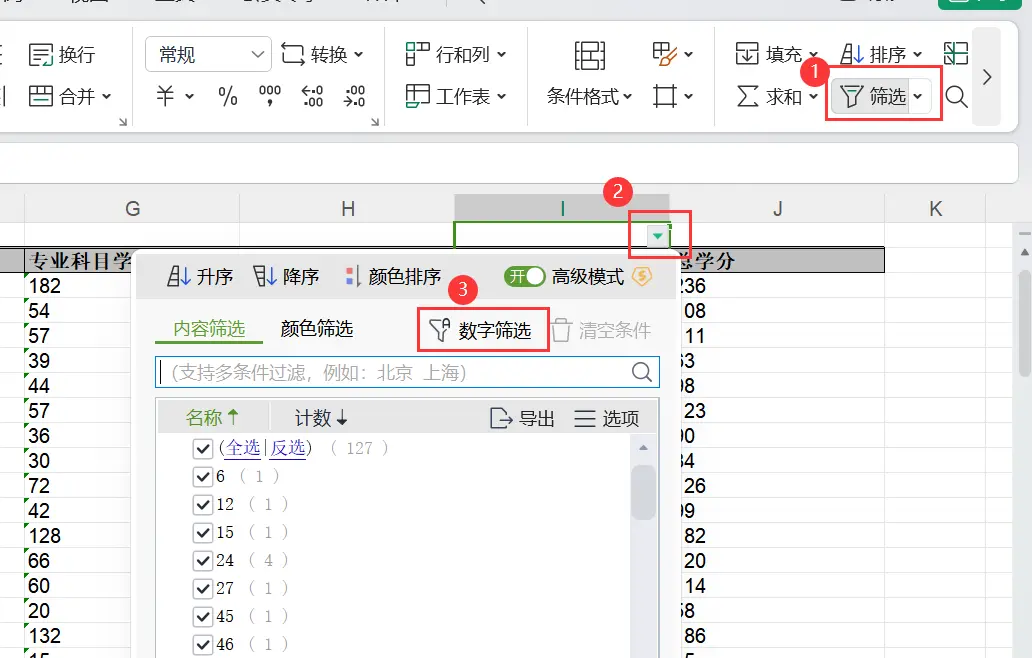Apply thousands separator 000 format
1032x658 pixels.
click(270, 96)
